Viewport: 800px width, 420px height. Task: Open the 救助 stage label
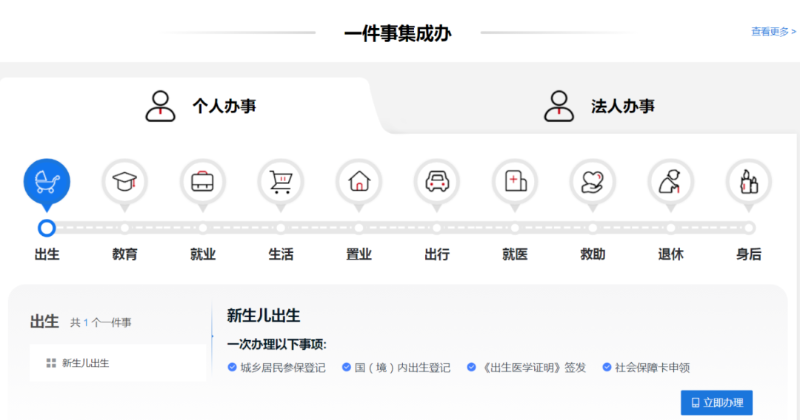pos(593,254)
